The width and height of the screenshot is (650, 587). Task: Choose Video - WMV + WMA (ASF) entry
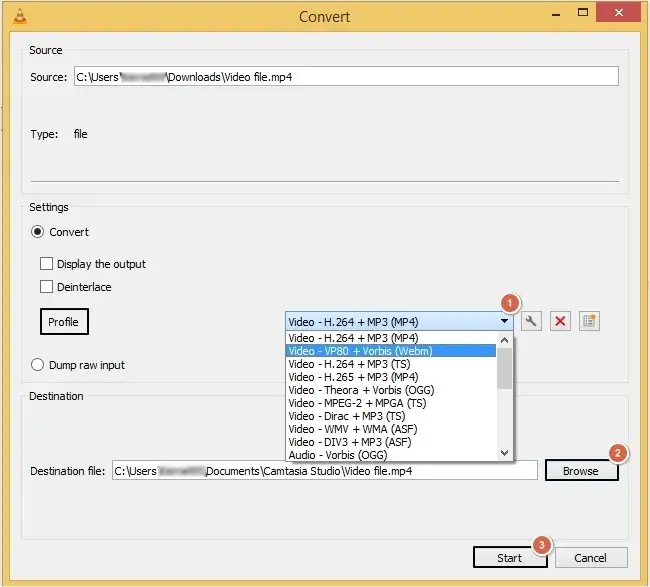pyautogui.click(x=390, y=428)
